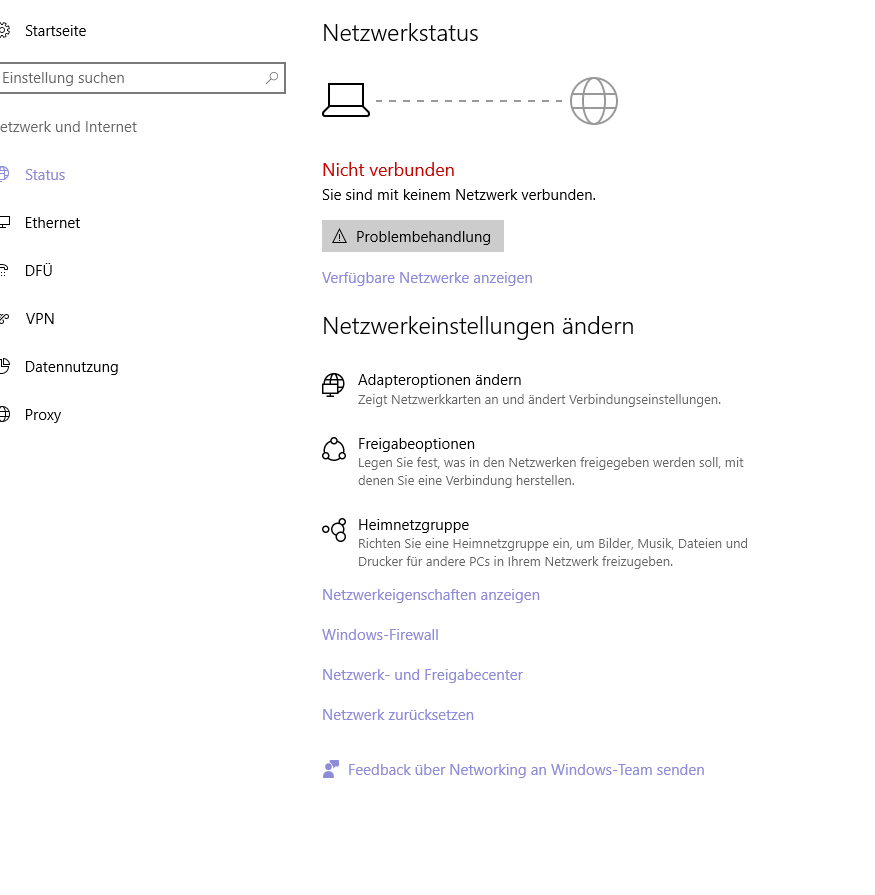875x895 pixels.
Task: Focus the Einstellung suchen search field
Action: point(142,78)
